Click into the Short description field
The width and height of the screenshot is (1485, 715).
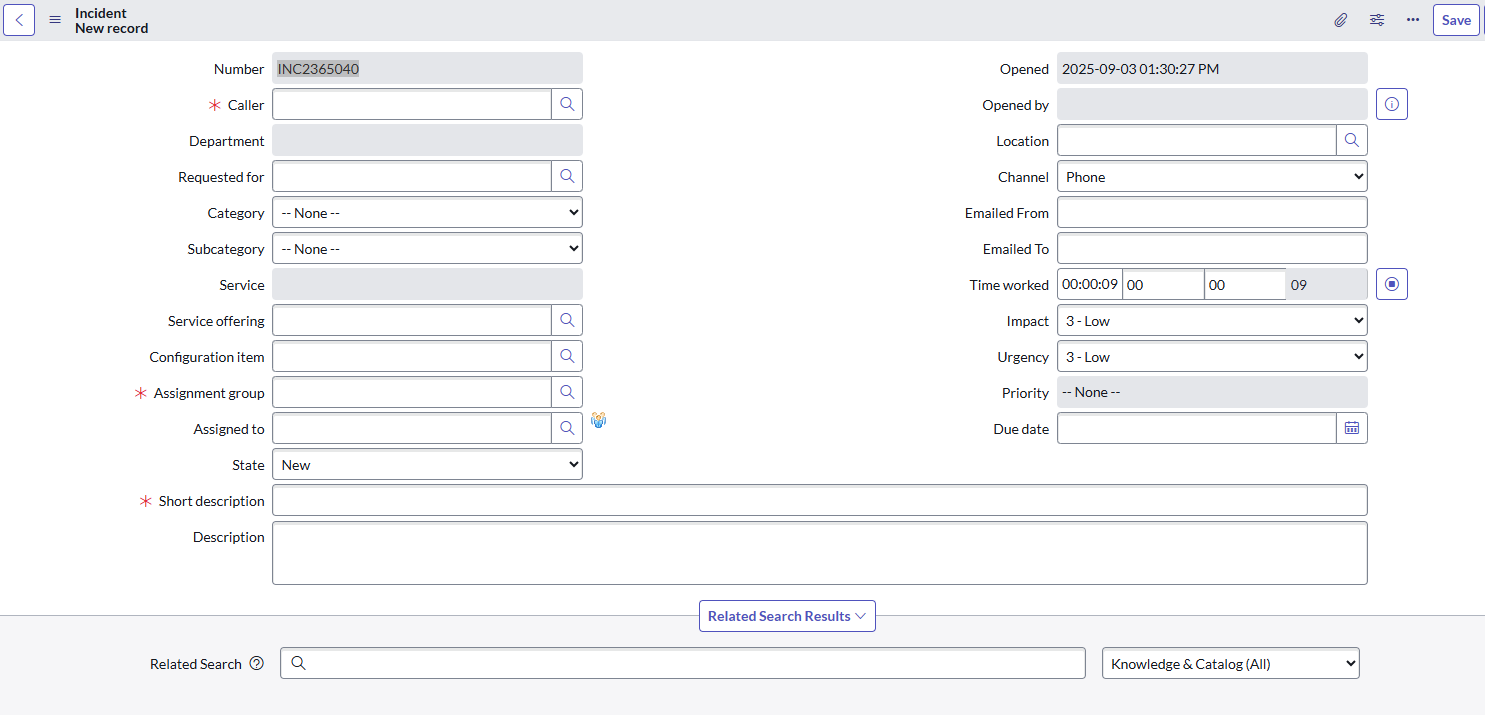(818, 500)
